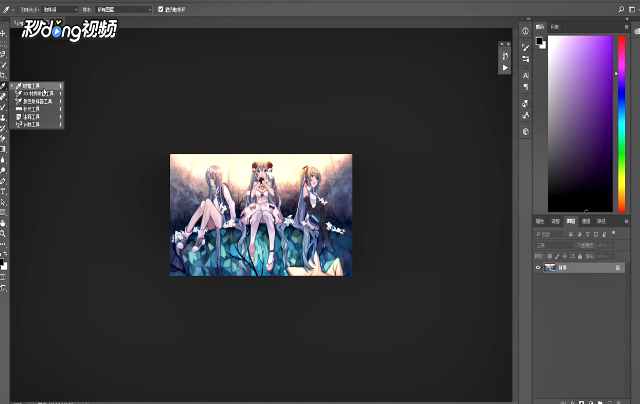The height and width of the screenshot is (404, 640).
Task: Choose Color Sampler Tool from the flyout
Action: point(37,101)
